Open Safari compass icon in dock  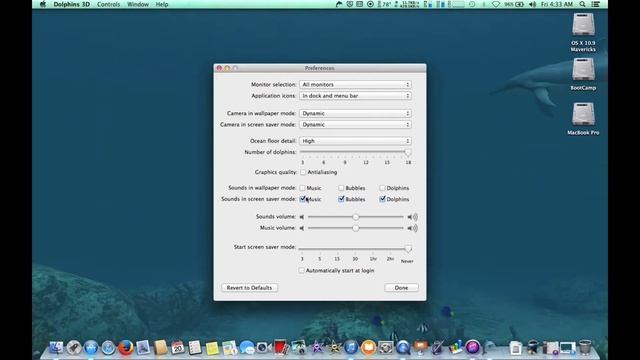point(108,347)
